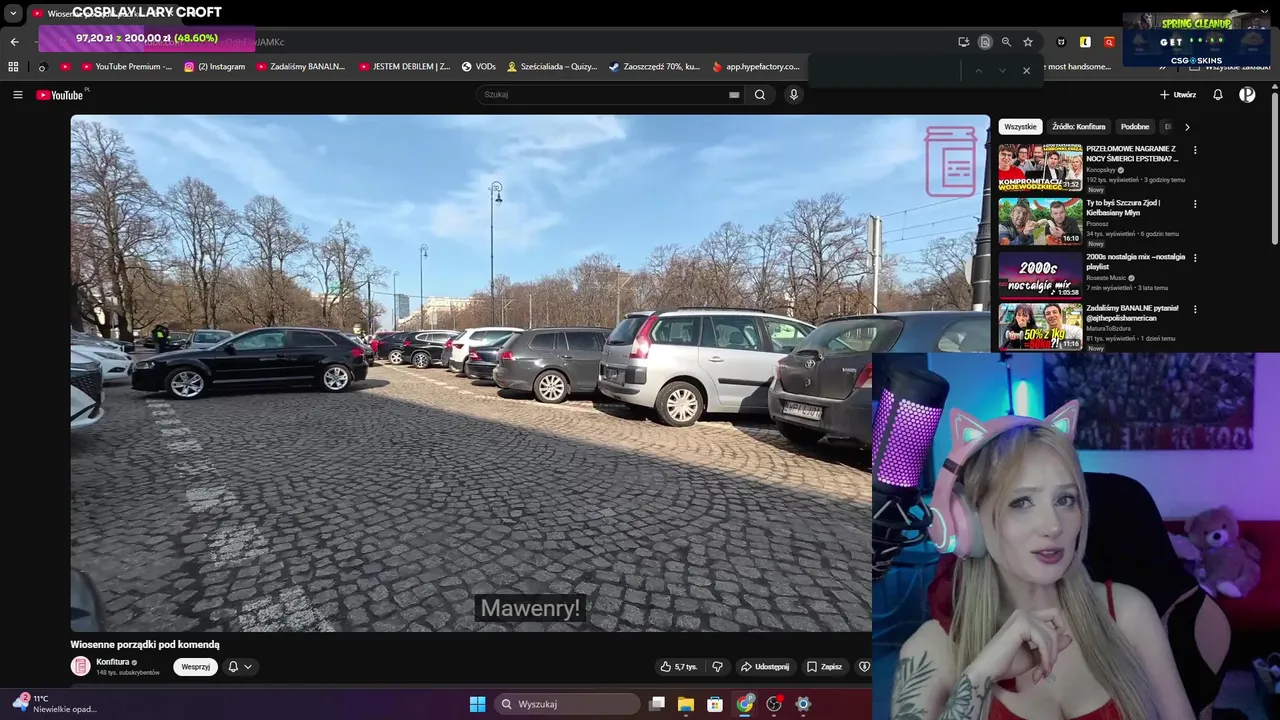This screenshot has height=720, width=1280.
Task: Open options menu for PRZEŁOMOWE NAGRANIE video
Action: pos(1194,150)
